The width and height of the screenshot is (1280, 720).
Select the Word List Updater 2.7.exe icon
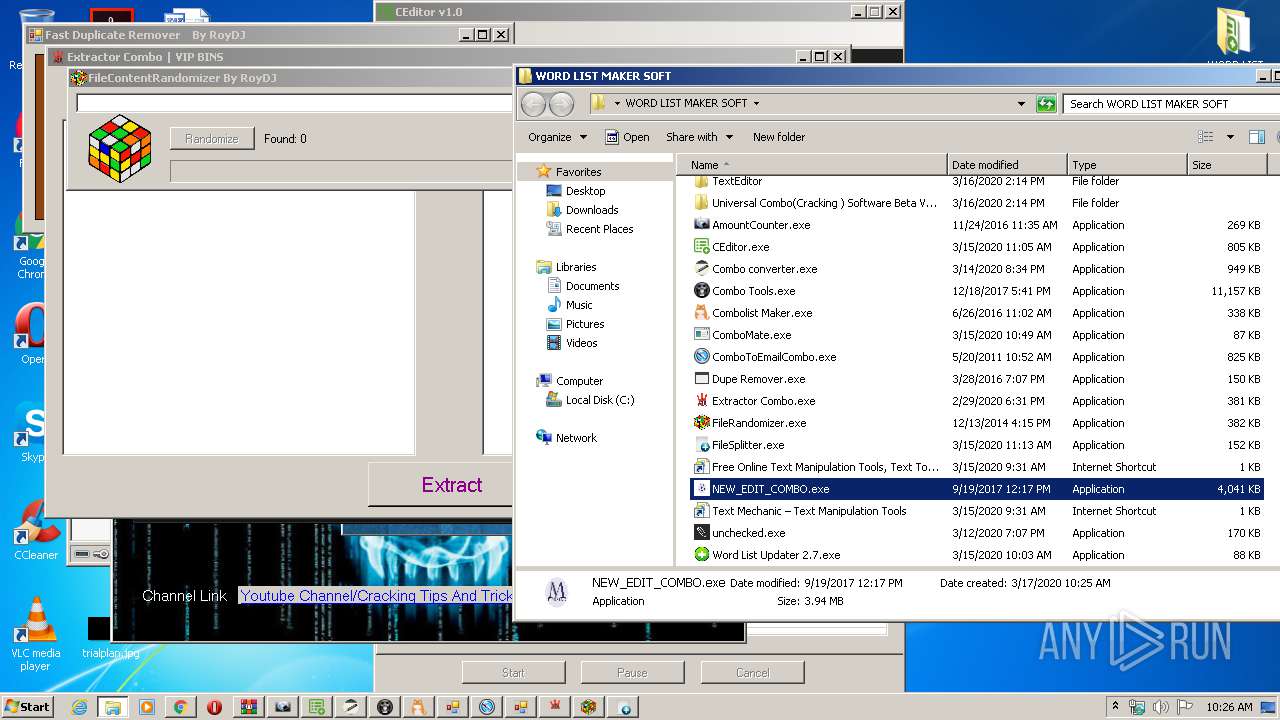702,555
